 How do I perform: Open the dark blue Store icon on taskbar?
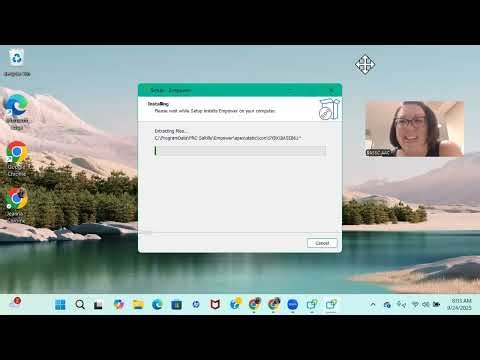176,304
